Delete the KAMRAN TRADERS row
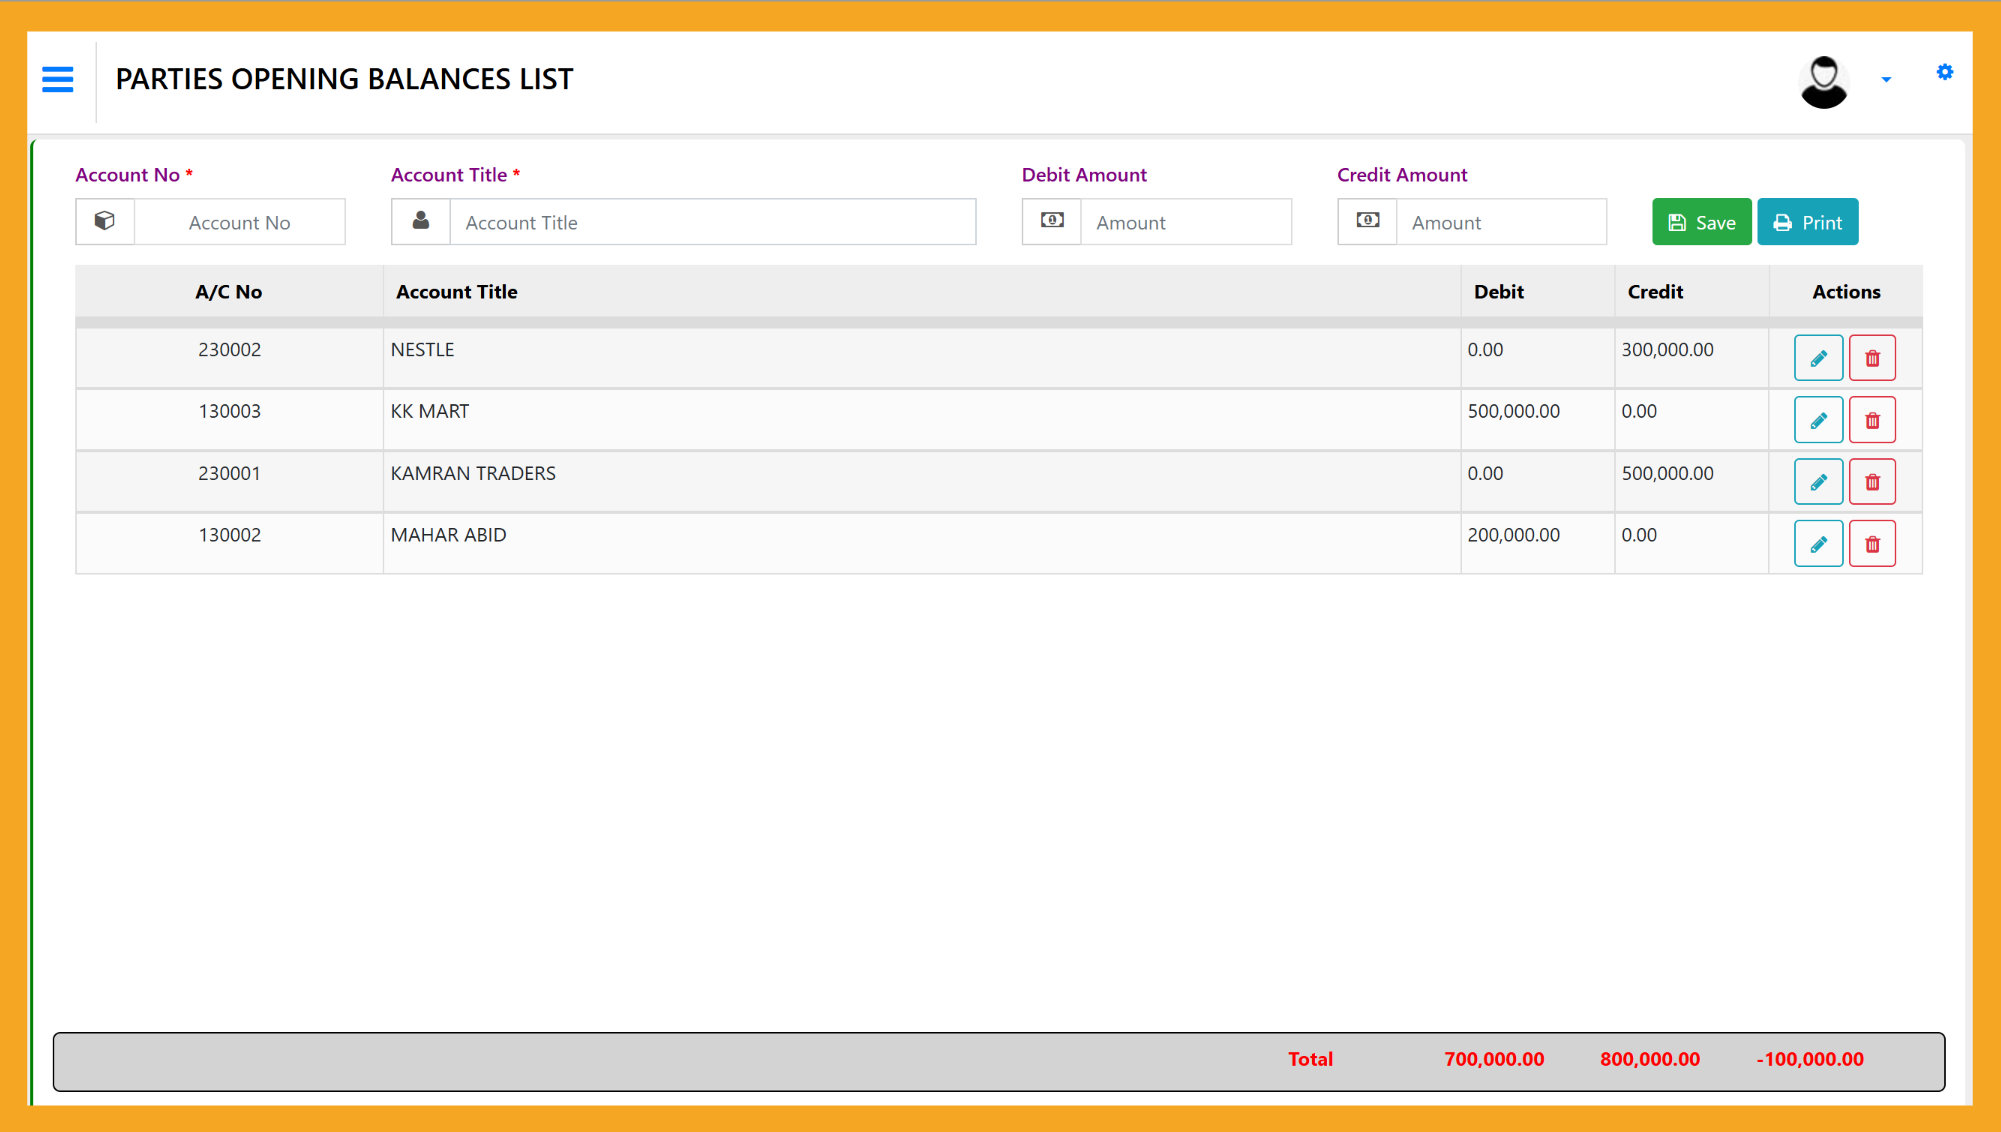 1872,482
